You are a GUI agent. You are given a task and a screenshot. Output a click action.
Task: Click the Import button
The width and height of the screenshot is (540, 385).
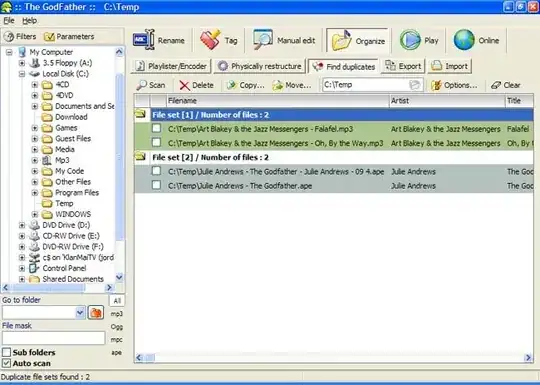[x=450, y=66]
